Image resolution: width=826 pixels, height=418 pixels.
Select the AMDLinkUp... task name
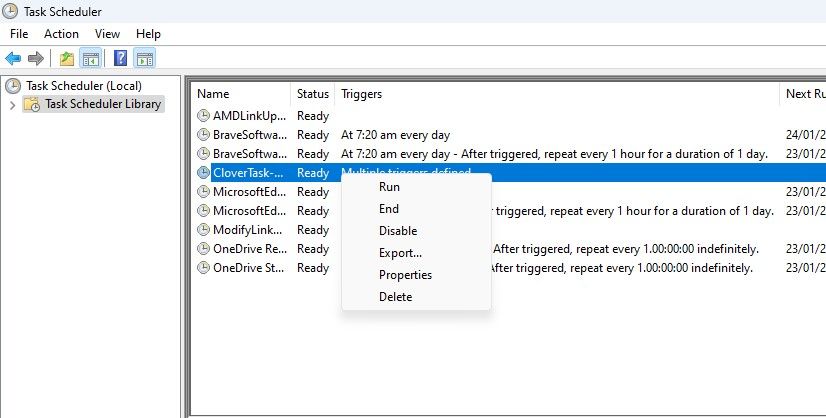(250, 116)
